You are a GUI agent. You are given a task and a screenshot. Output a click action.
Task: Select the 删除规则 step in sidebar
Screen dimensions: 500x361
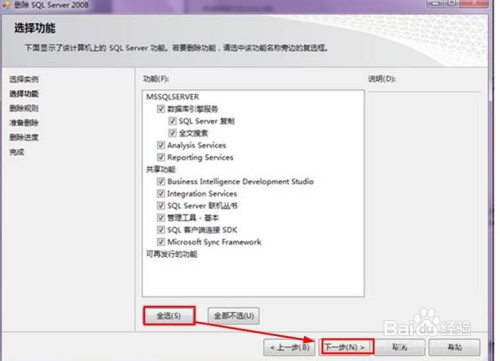point(24,108)
